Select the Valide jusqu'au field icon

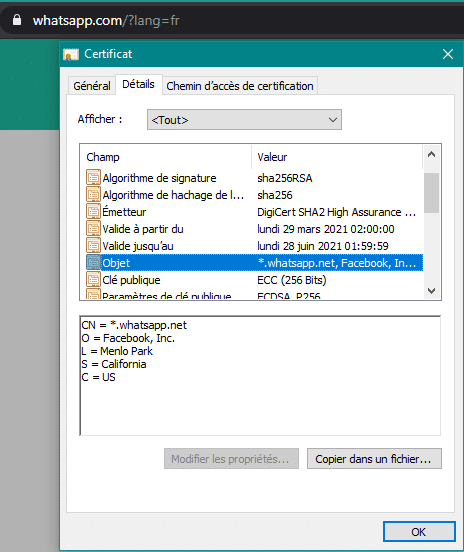pos(93,246)
